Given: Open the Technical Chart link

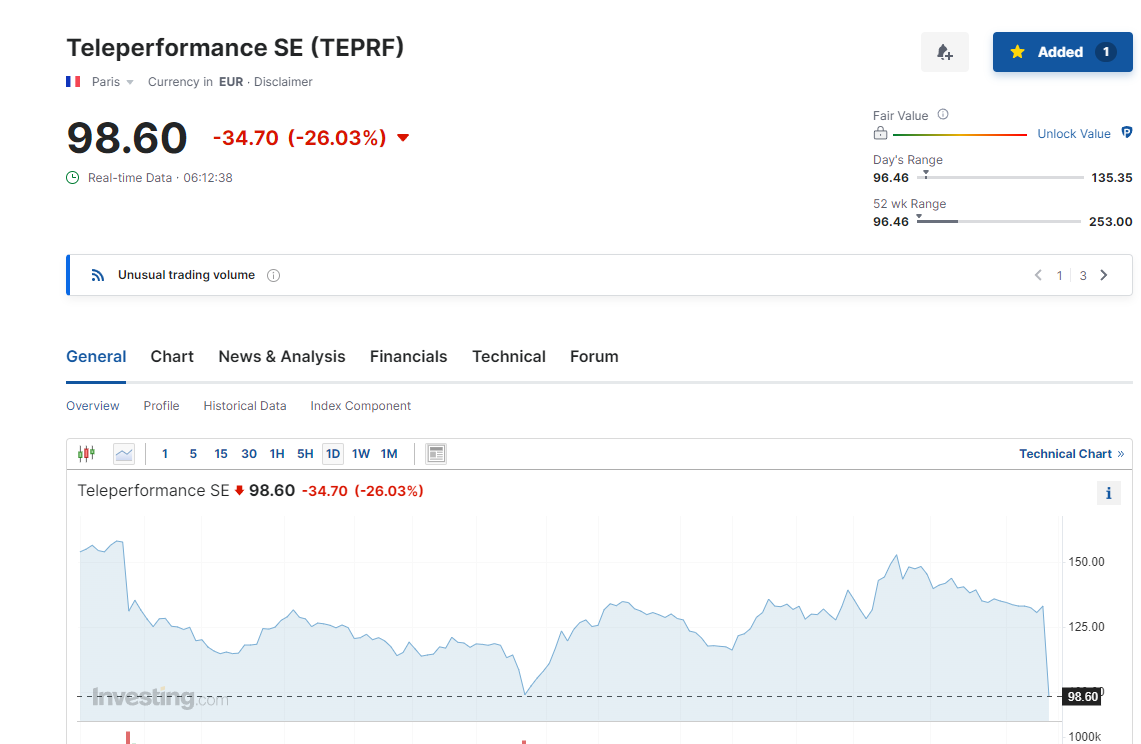Looking at the screenshot, I should click(1071, 454).
